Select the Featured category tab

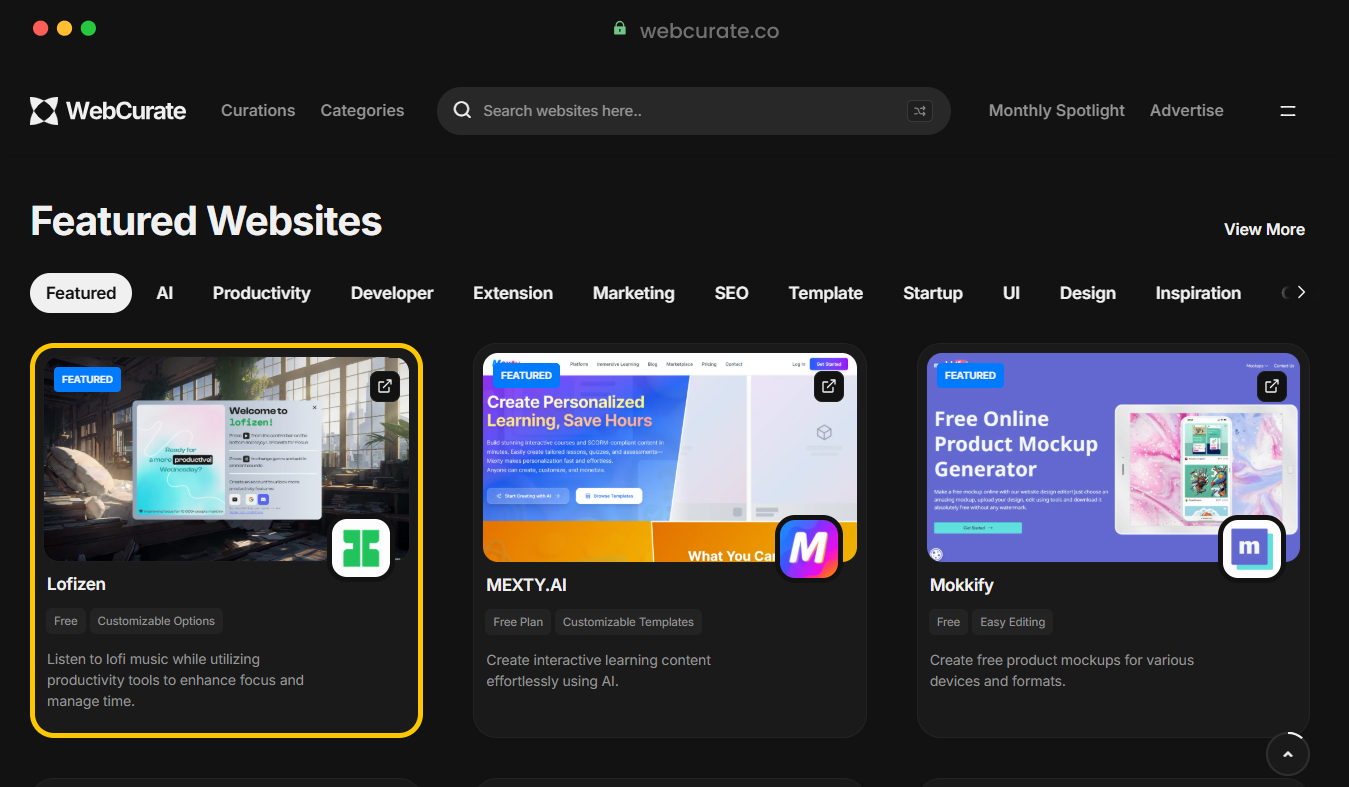(81, 293)
